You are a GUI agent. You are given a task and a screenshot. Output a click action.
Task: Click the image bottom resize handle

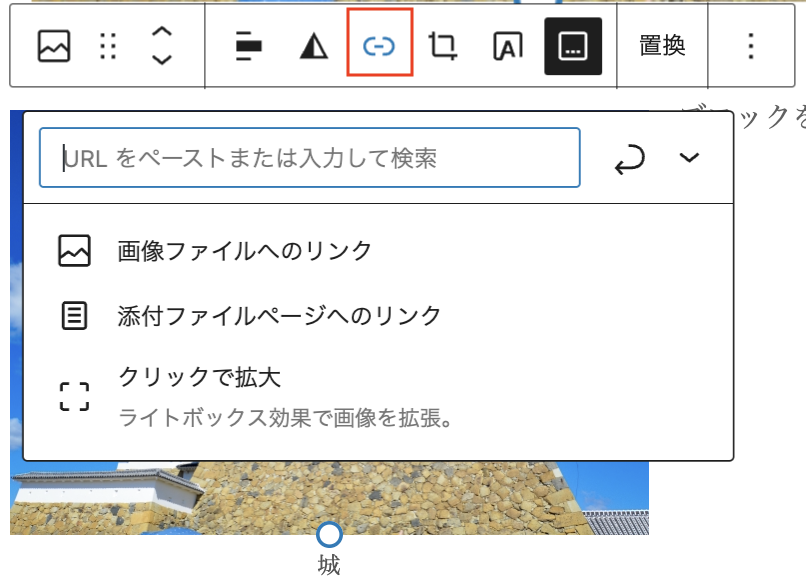pyautogui.click(x=329, y=534)
